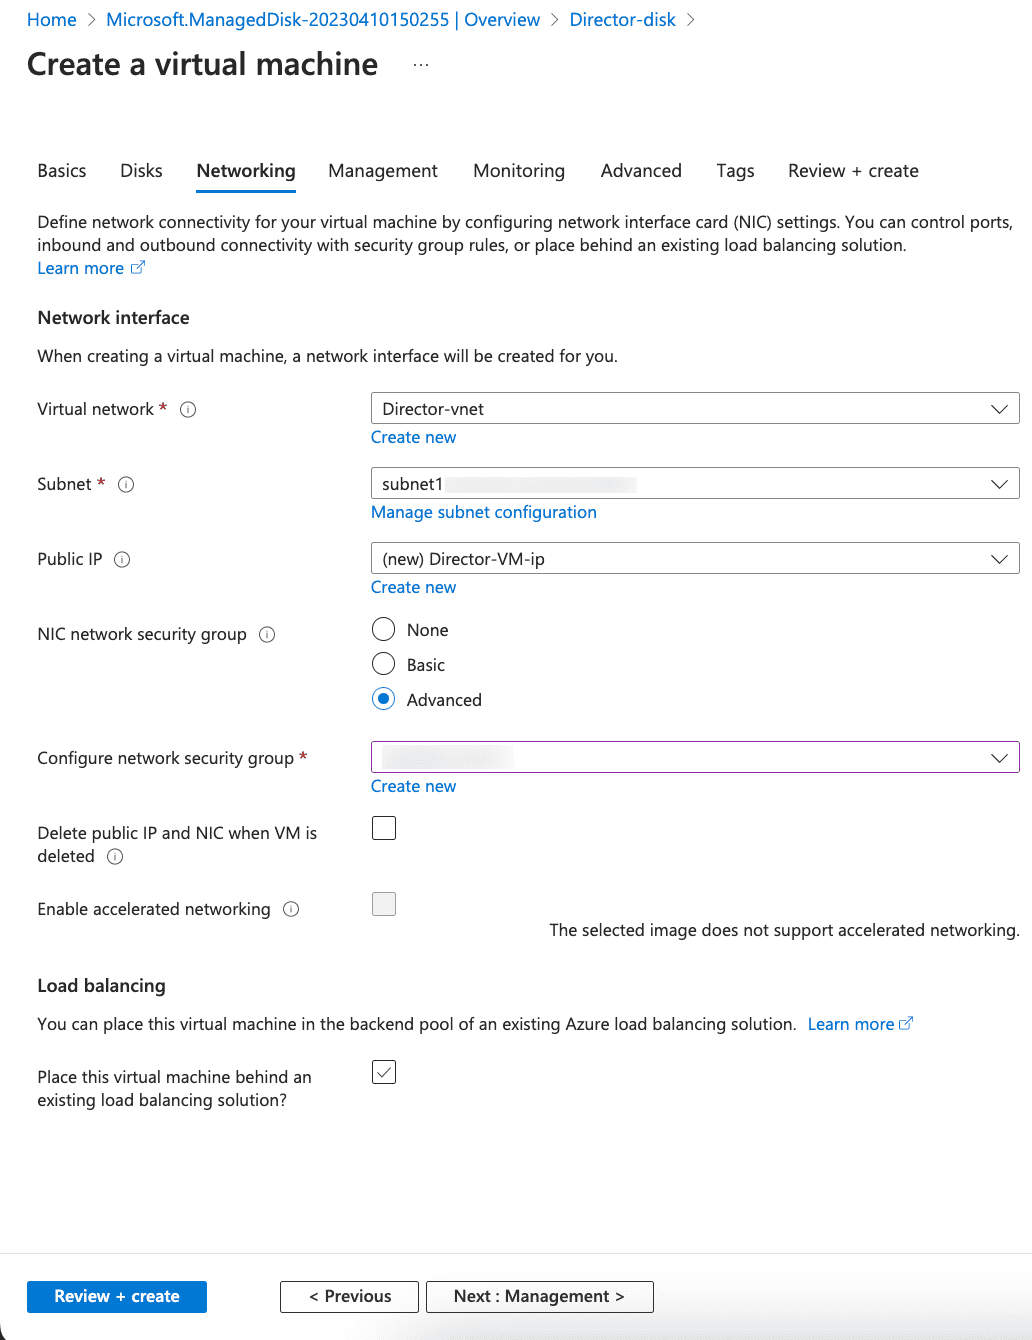This screenshot has width=1032, height=1340.
Task: Click the Subnet info icon
Action: 126,484
